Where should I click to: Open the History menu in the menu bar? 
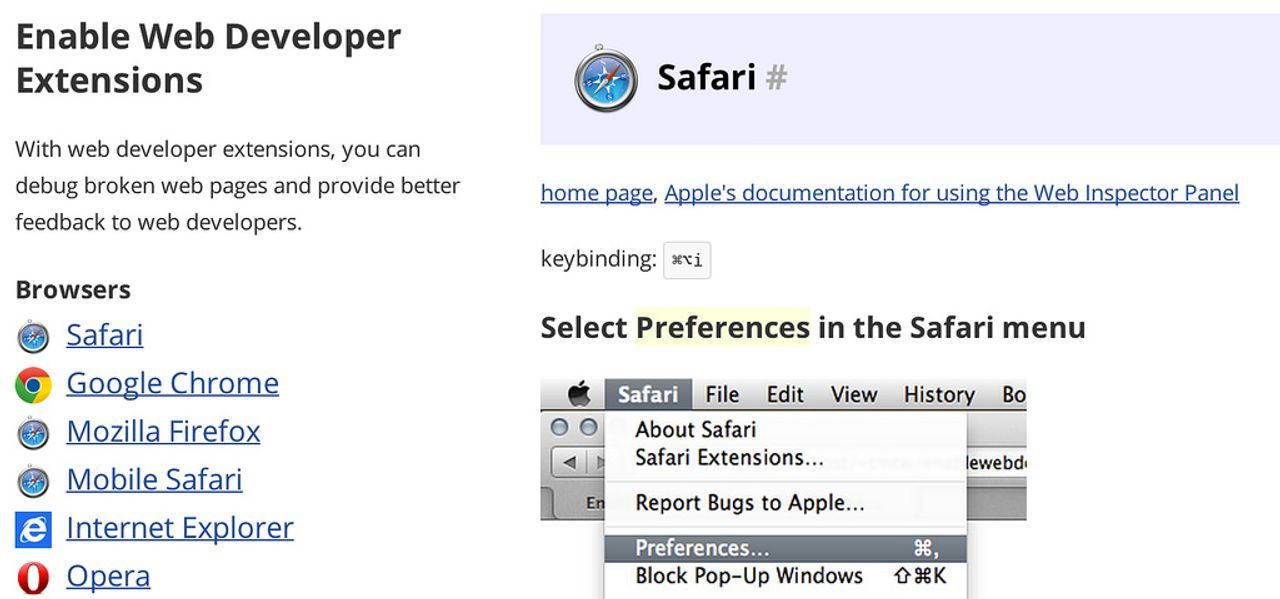938,394
